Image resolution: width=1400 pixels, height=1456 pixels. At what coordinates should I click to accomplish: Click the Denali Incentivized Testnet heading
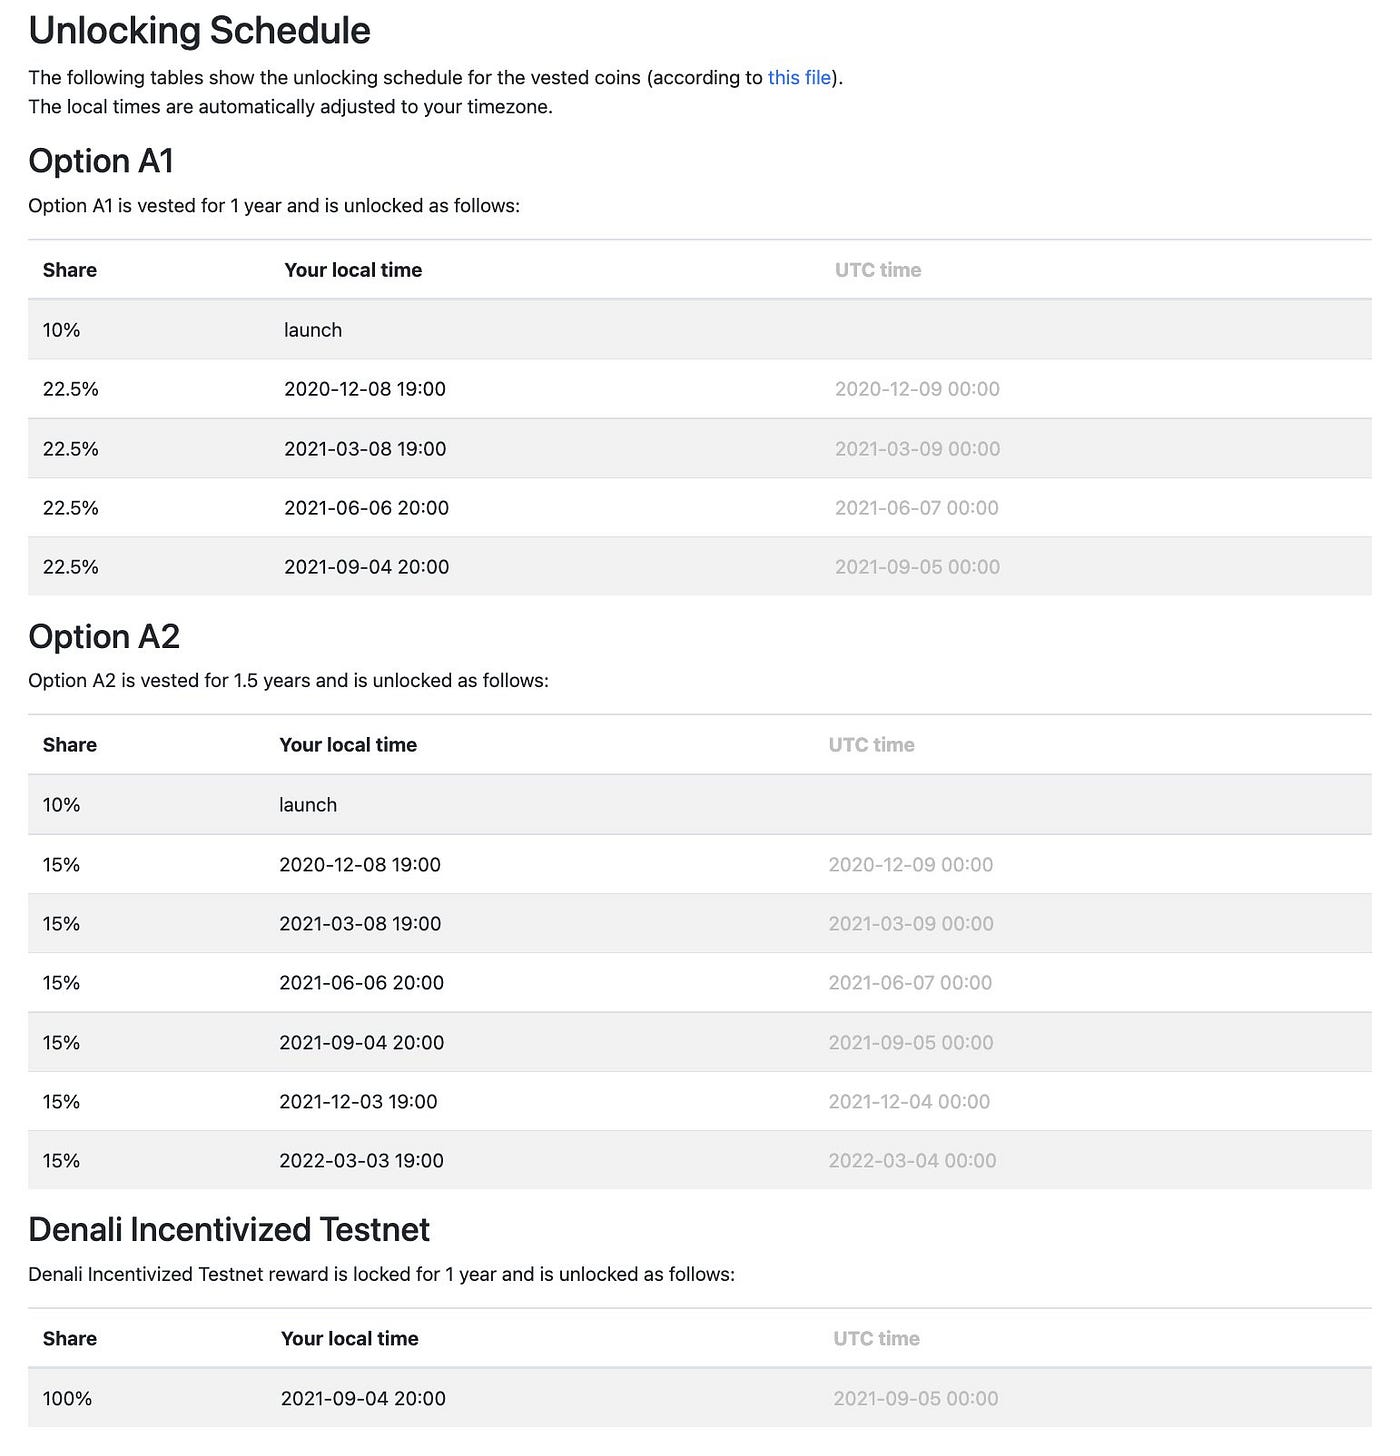pos(229,1230)
